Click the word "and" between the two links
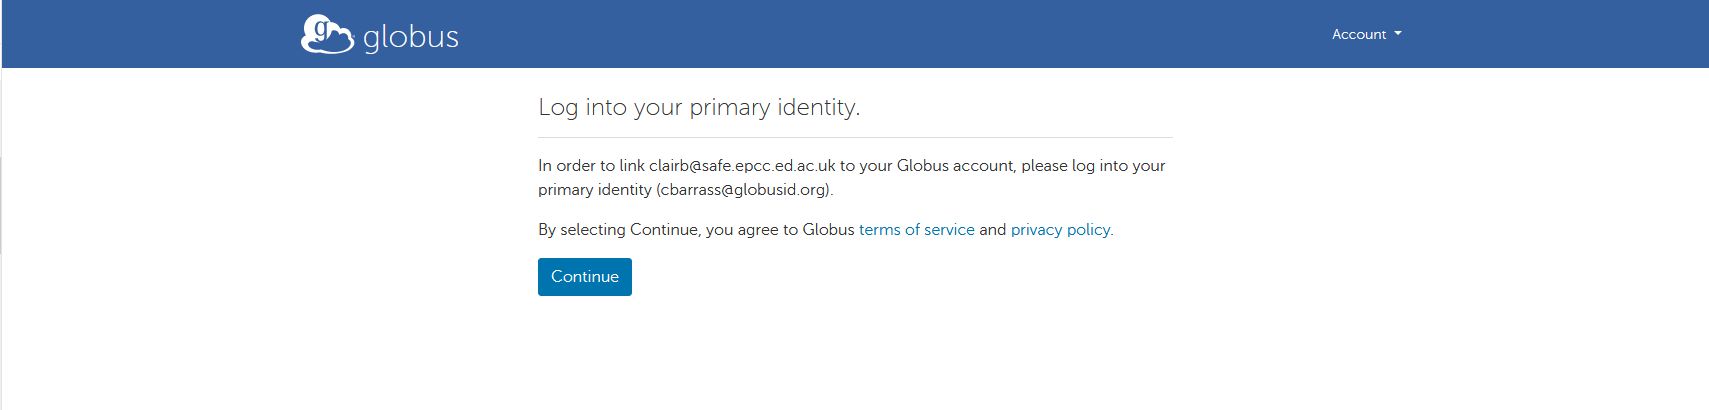 pos(992,230)
